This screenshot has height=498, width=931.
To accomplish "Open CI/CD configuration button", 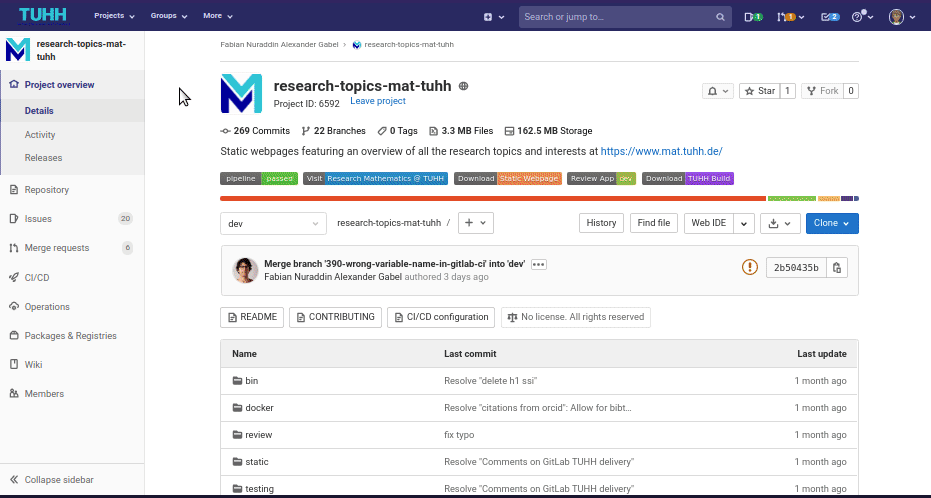I will [441, 317].
